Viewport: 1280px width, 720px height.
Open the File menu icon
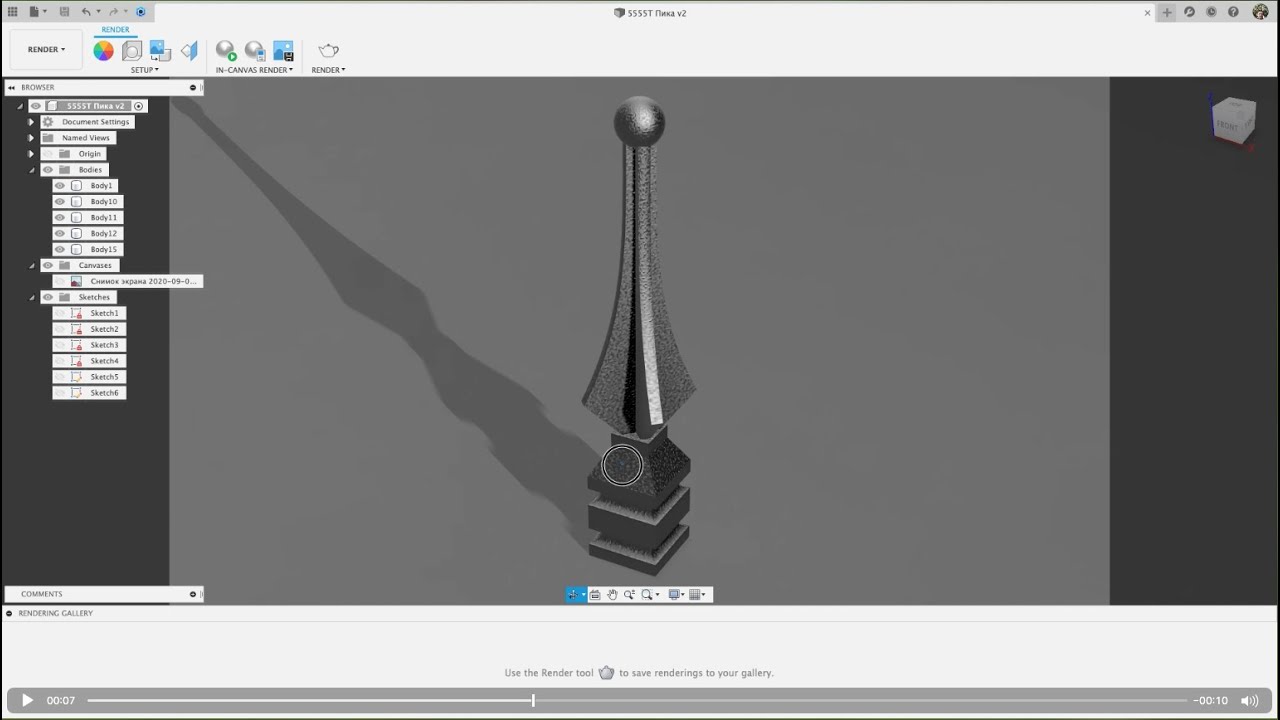[36, 12]
